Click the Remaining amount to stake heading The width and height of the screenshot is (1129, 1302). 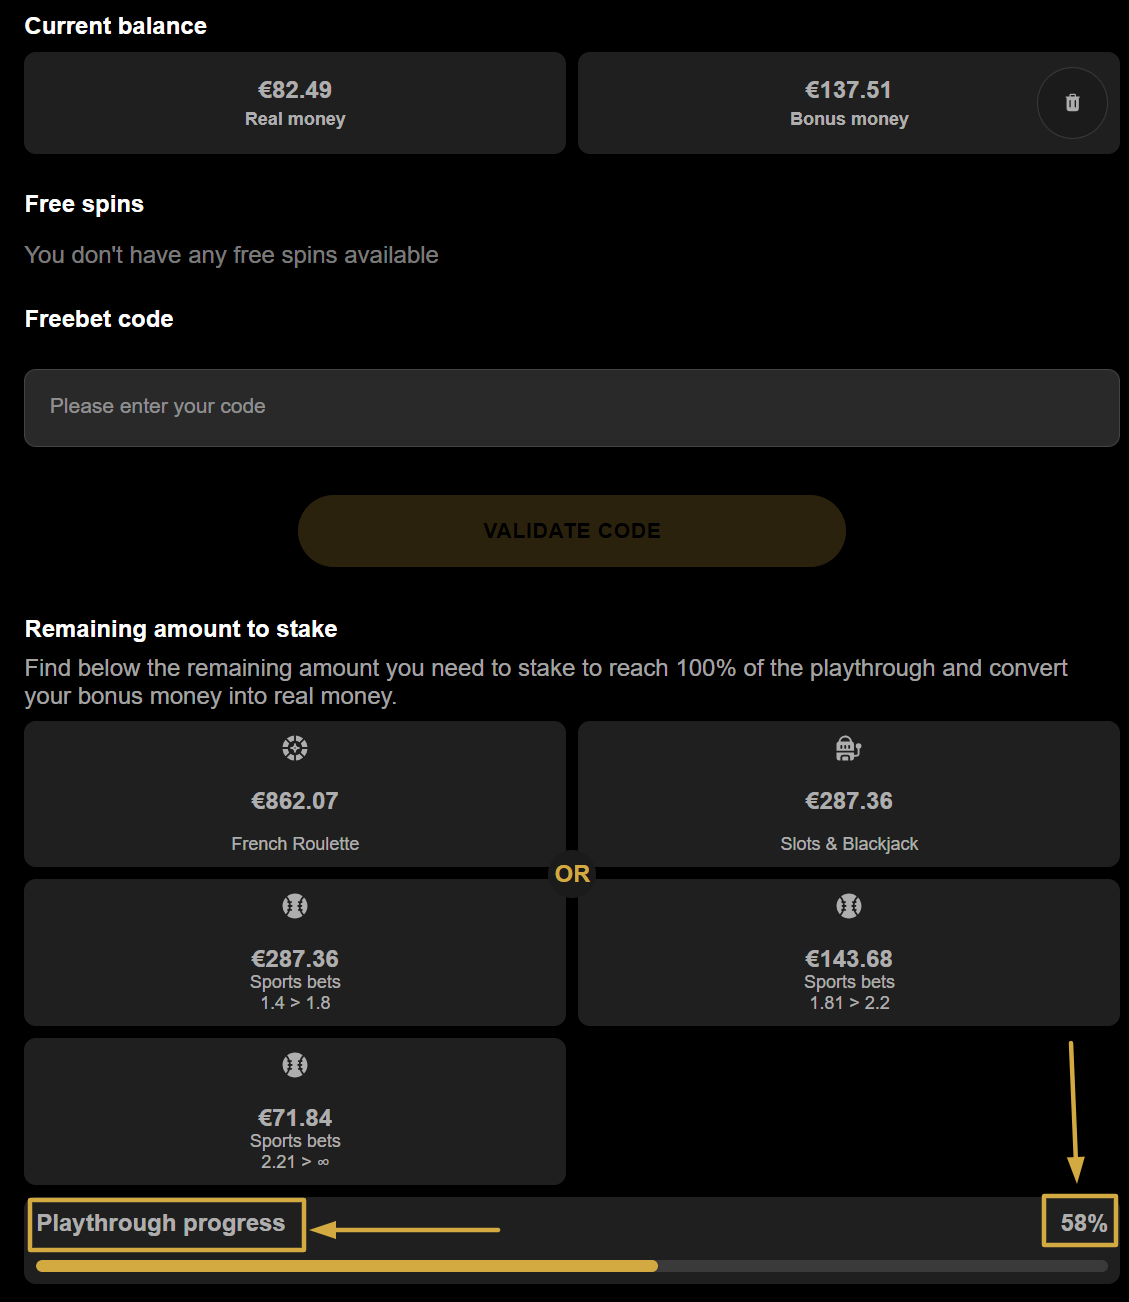coord(181,629)
